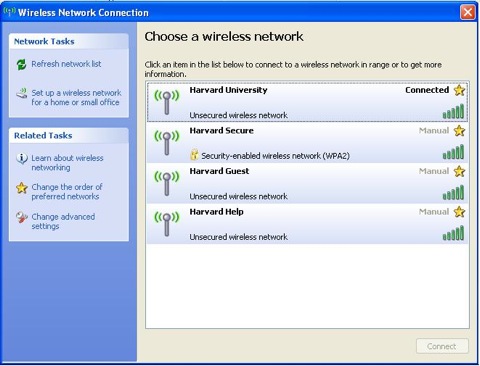Click Unsecured wireless network under Harvard Help

(238, 237)
